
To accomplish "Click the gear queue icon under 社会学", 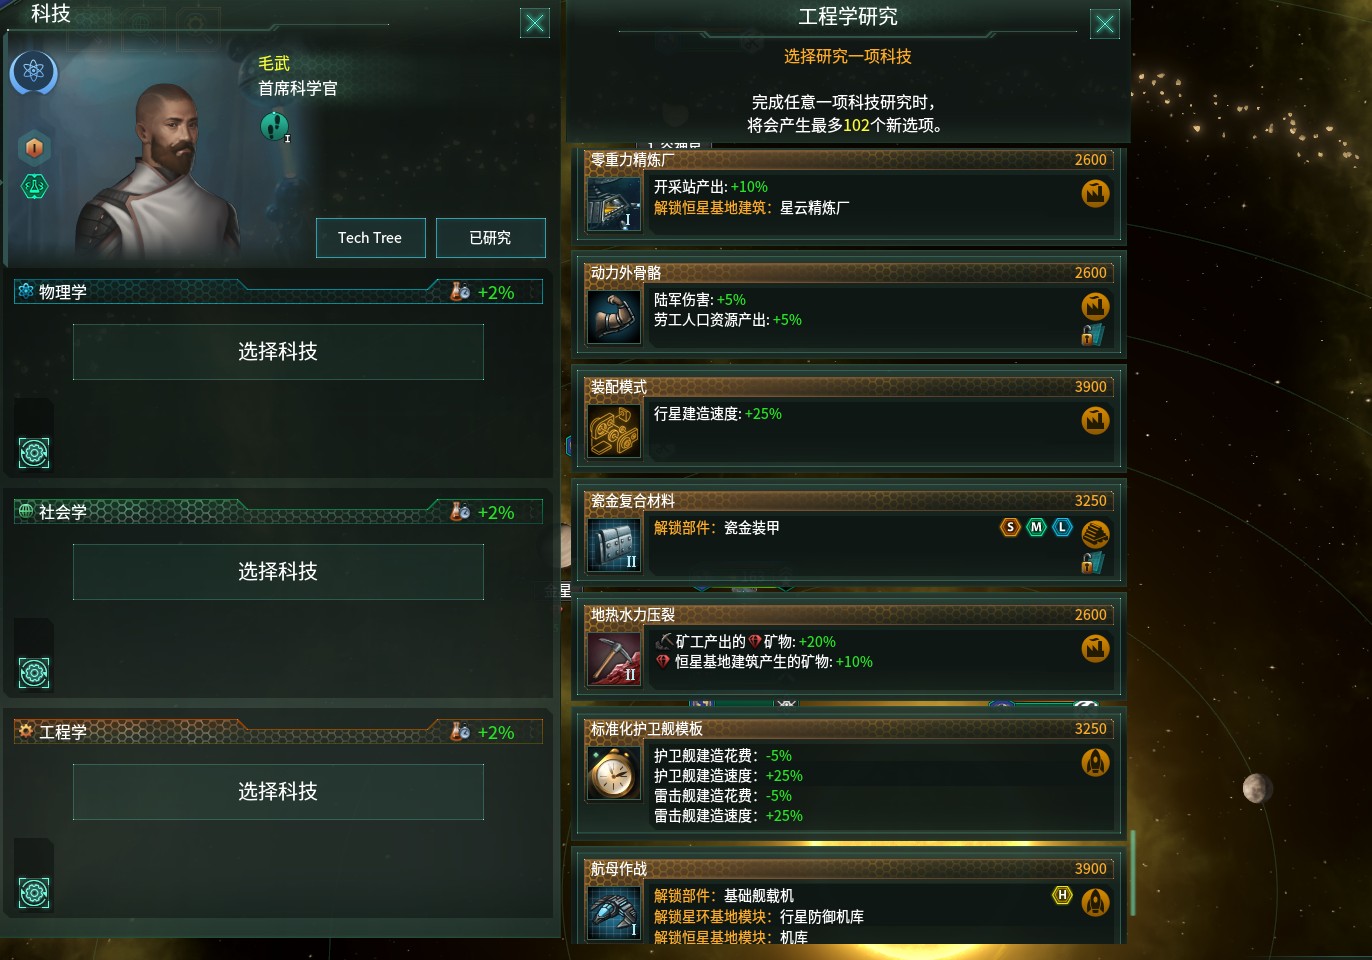I will tap(34, 673).
